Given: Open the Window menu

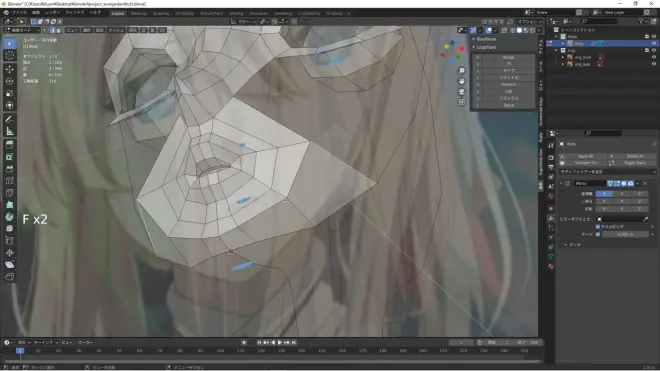Looking at the screenshot, I should (75, 13).
